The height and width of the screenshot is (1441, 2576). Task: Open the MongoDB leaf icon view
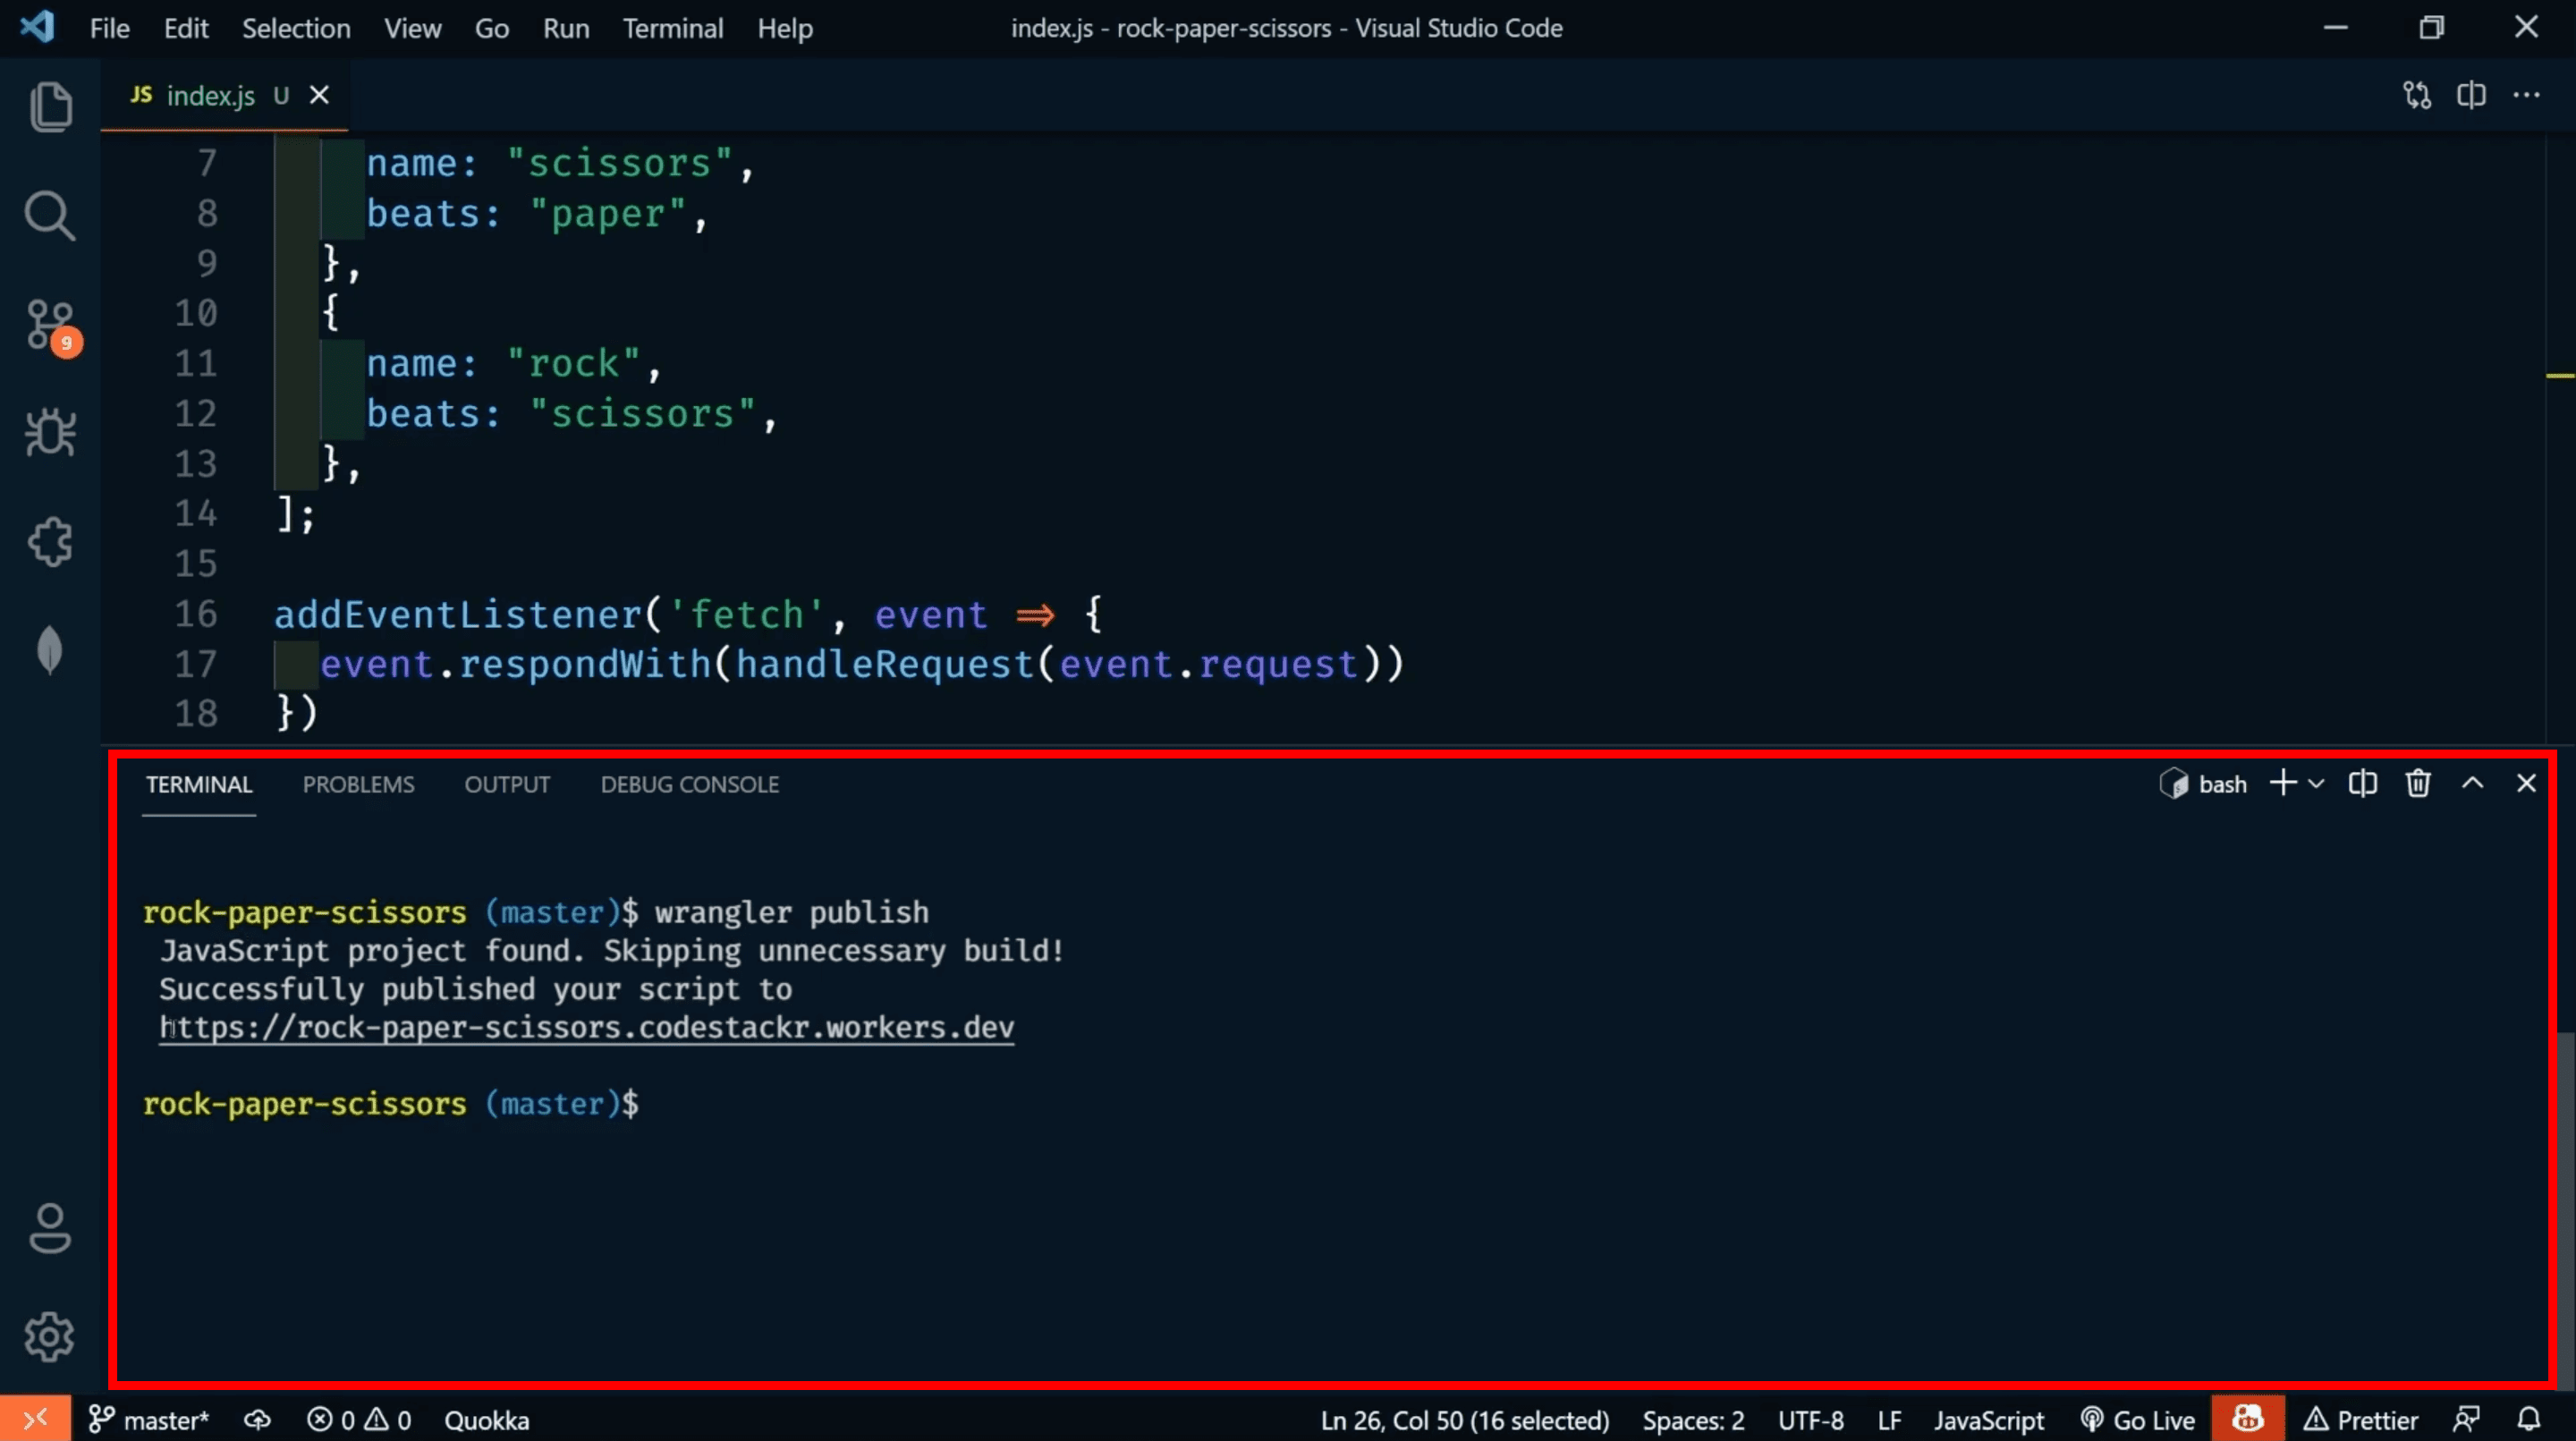click(50, 650)
